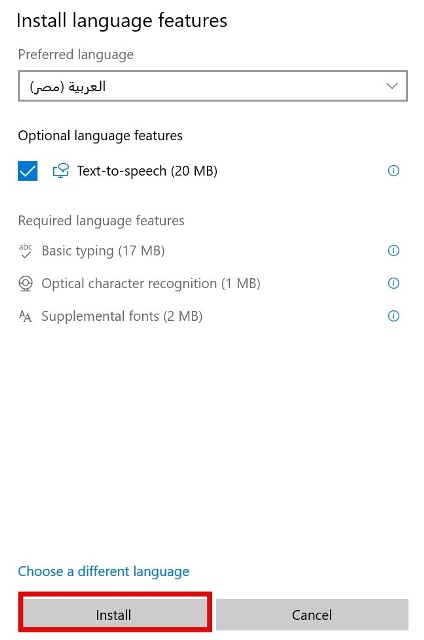Click the Supplemental fonts AA icon
The image size is (424, 640).
25,316
